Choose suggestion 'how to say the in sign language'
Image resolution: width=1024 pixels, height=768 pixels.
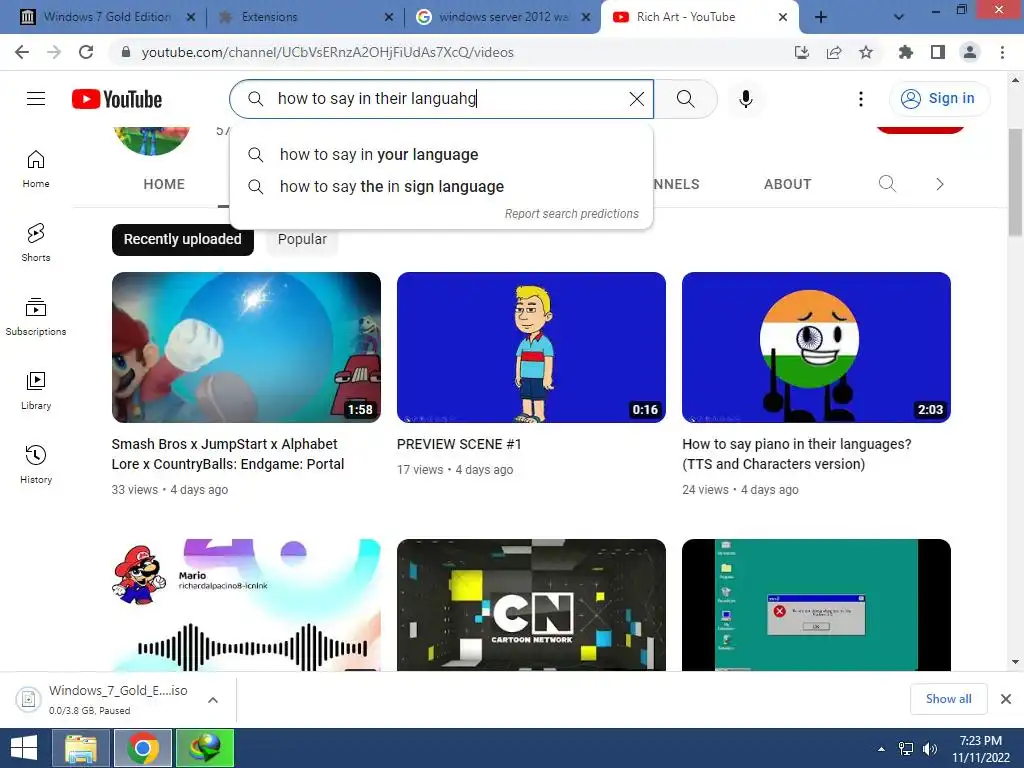pos(441,187)
